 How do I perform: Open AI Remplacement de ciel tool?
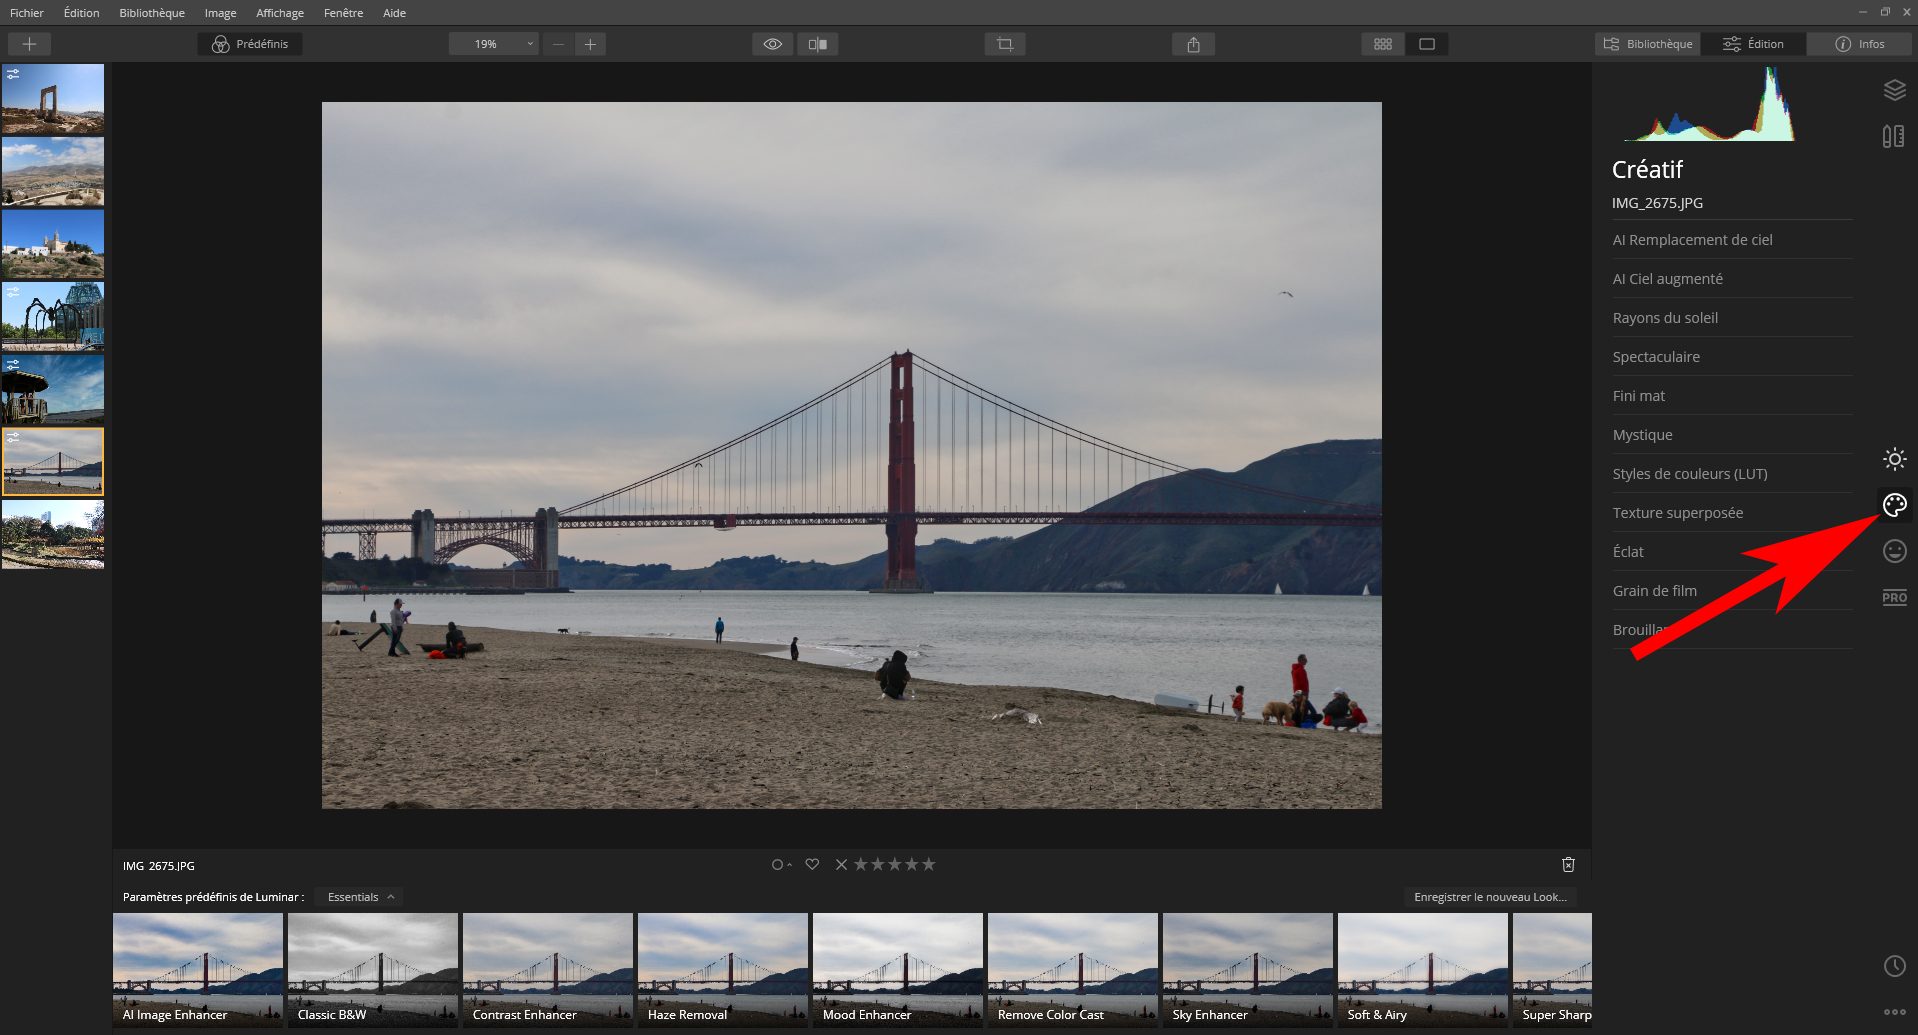click(x=1693, y=239)
